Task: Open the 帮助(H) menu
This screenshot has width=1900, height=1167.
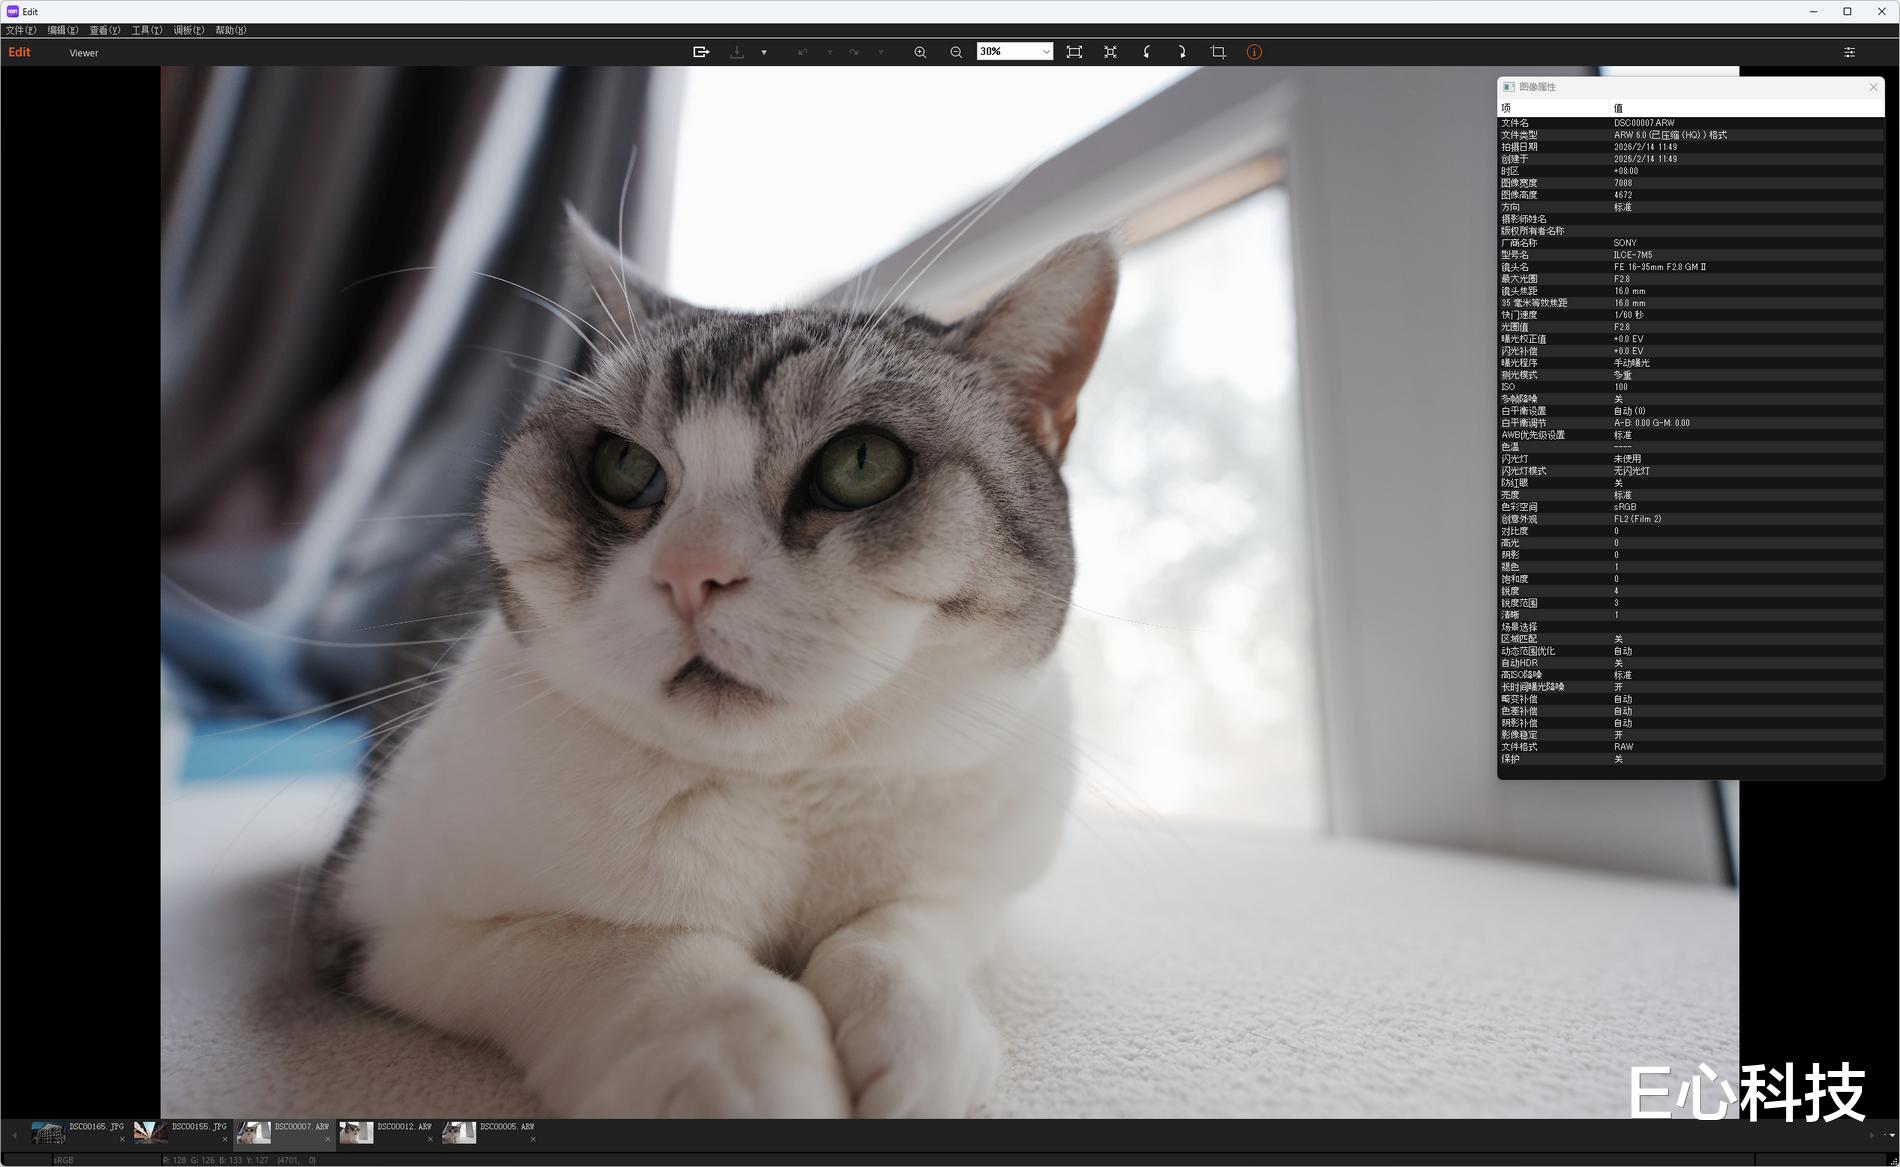Action: [231, 30]
